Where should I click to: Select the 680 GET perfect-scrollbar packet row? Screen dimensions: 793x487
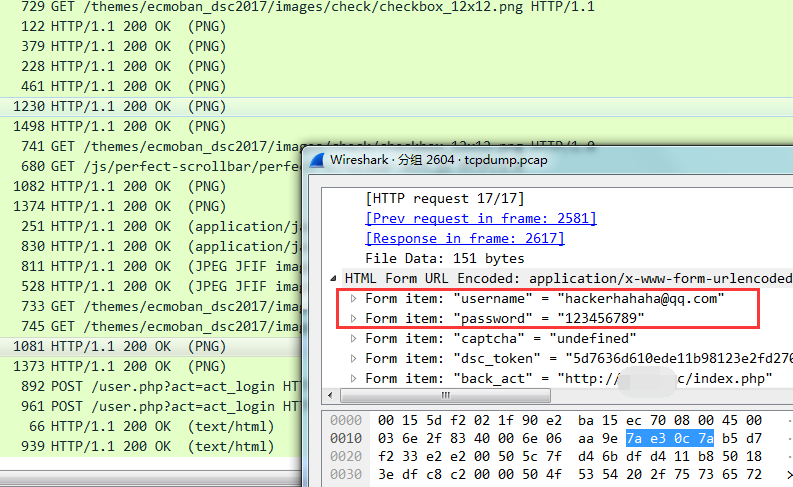point(150,166)
